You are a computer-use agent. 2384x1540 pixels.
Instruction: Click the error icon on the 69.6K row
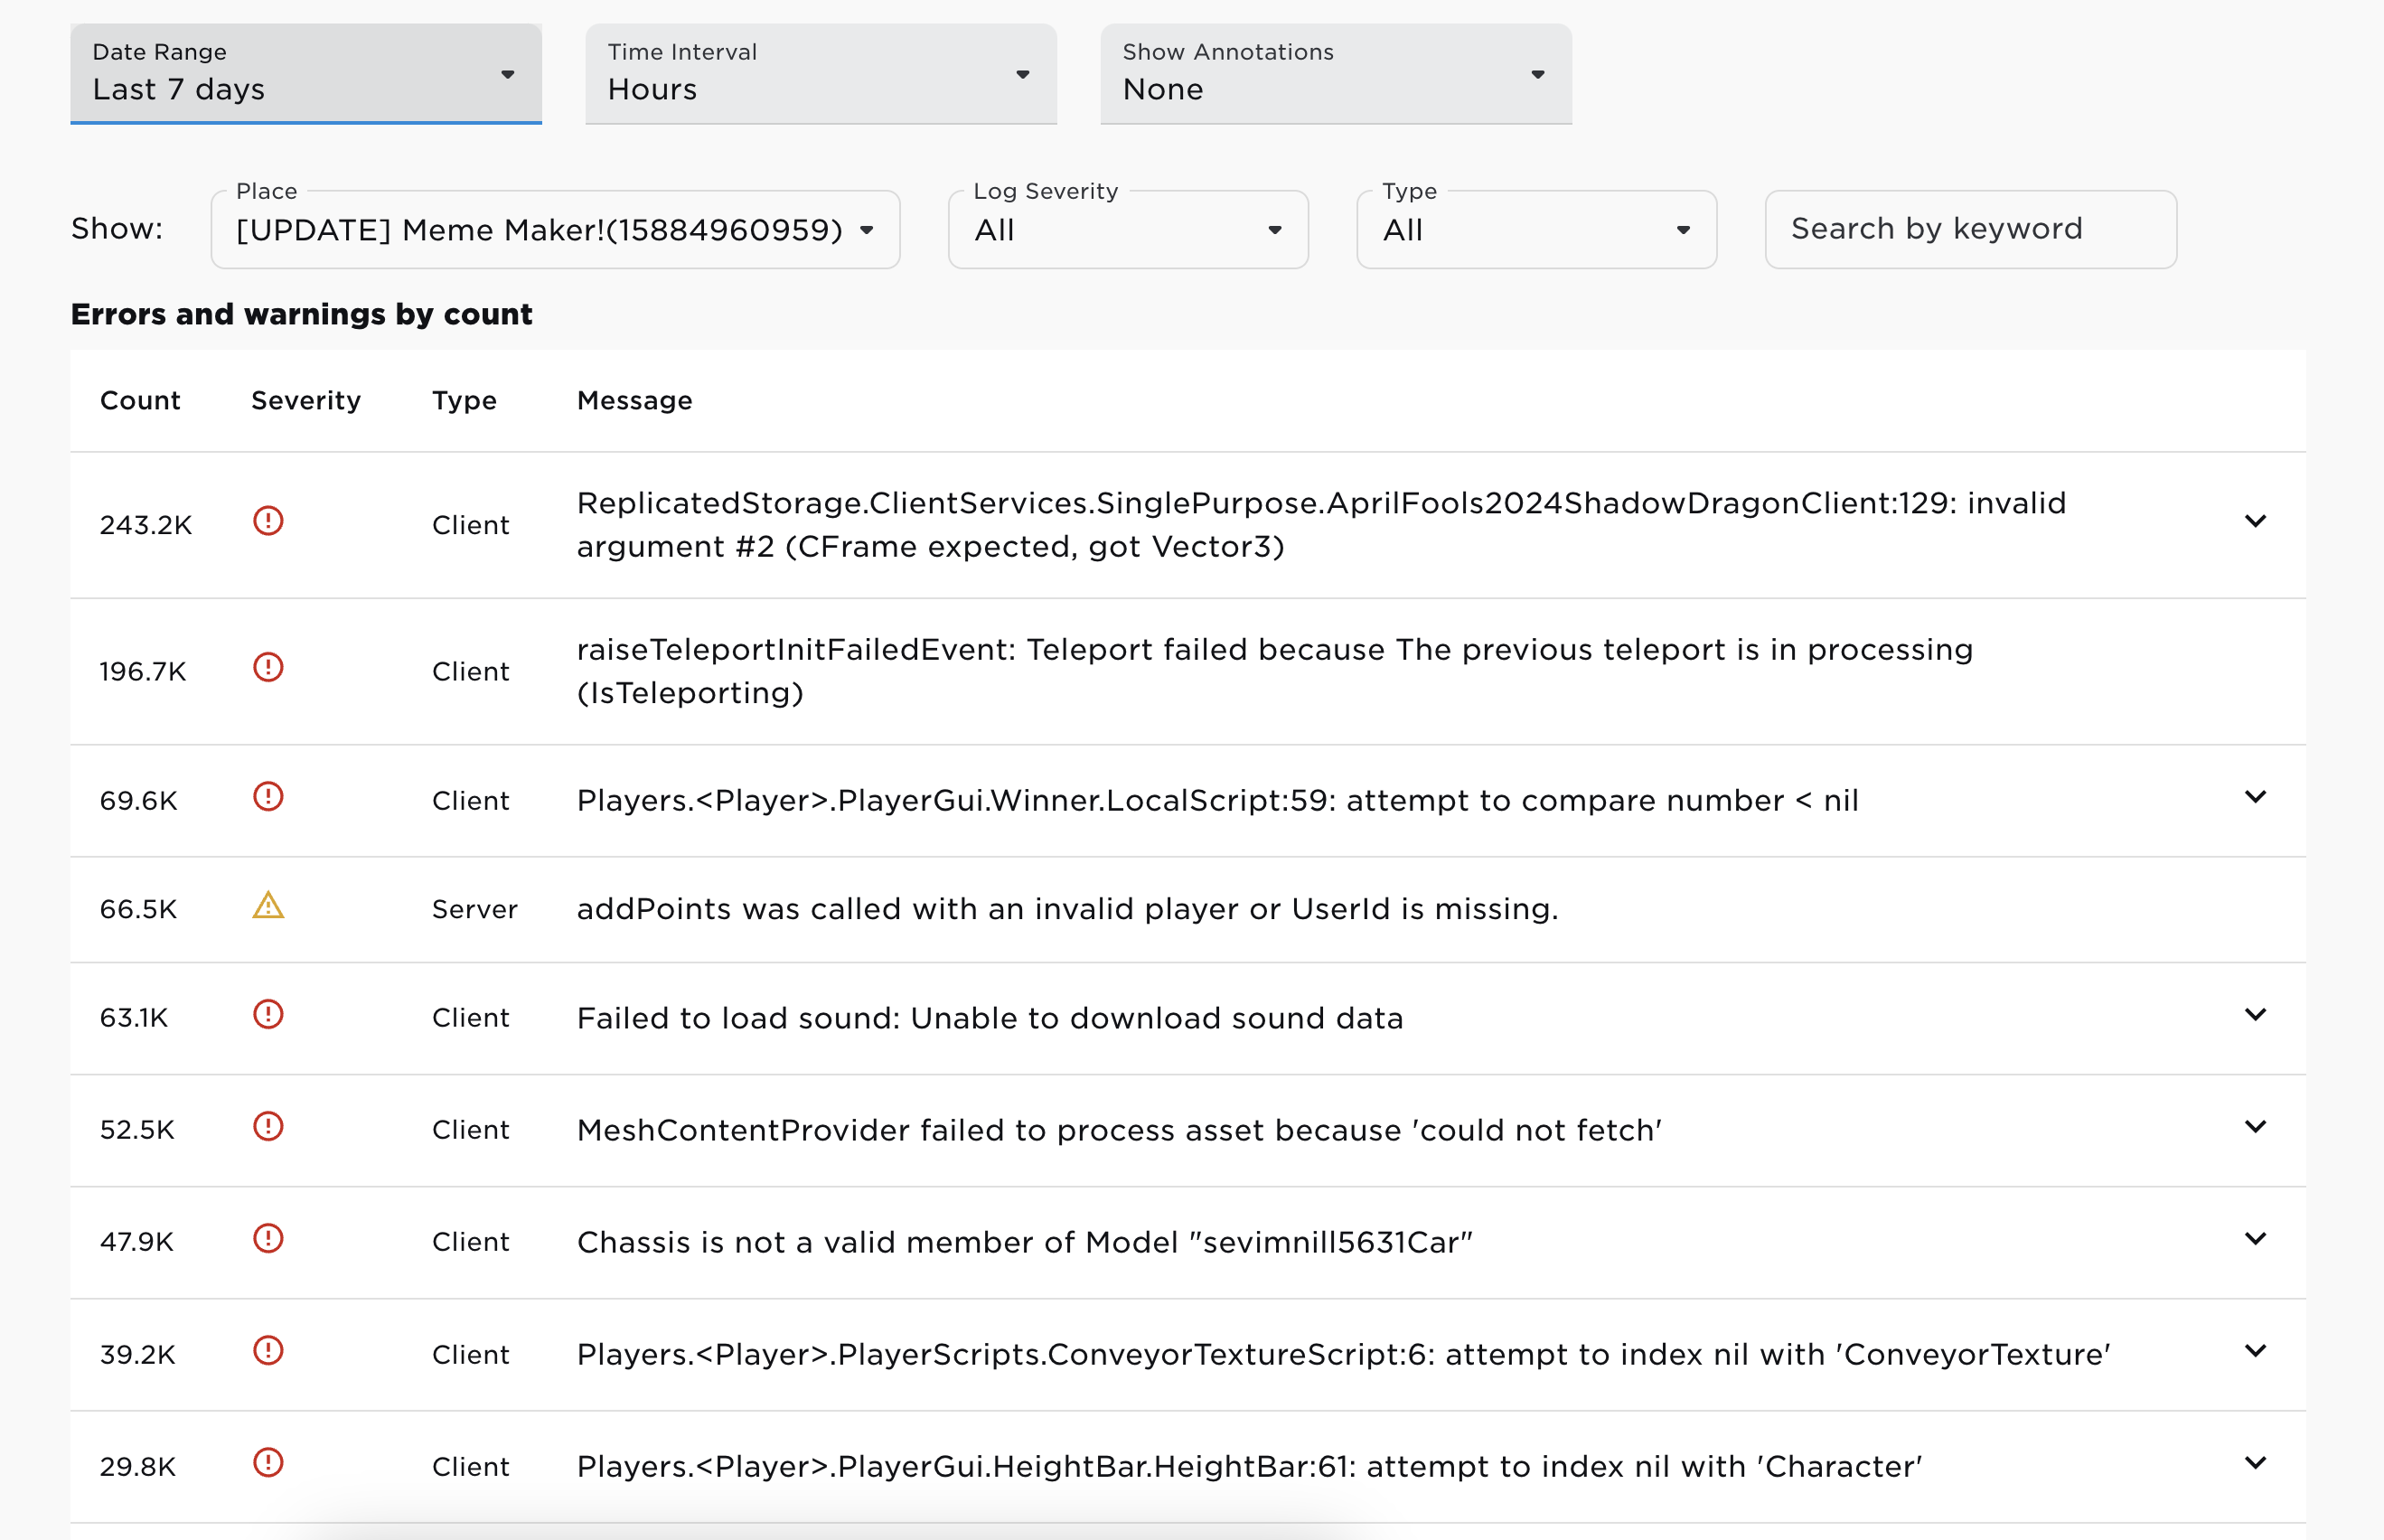[x=268, y=797]
